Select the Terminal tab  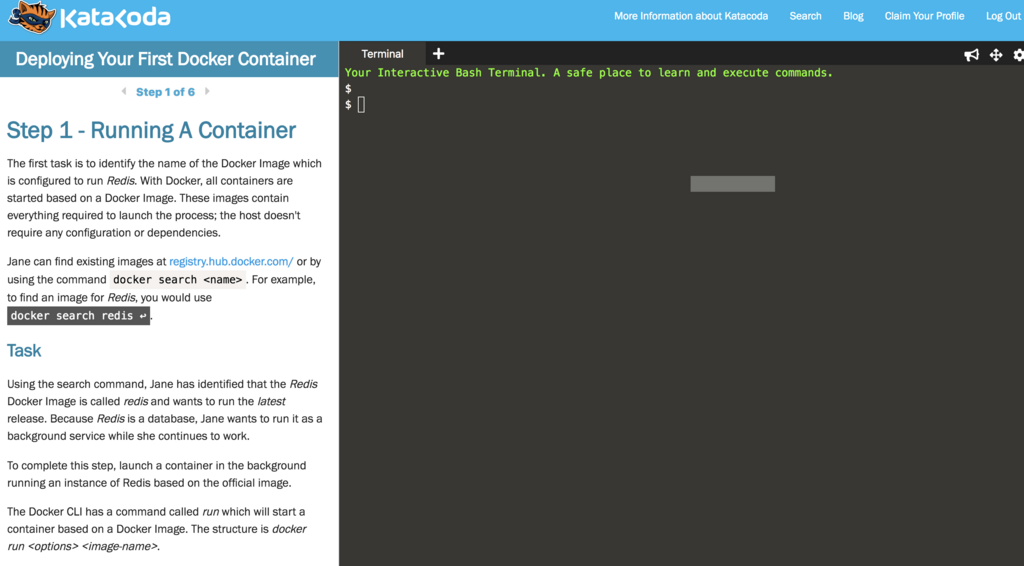[383, 54]
